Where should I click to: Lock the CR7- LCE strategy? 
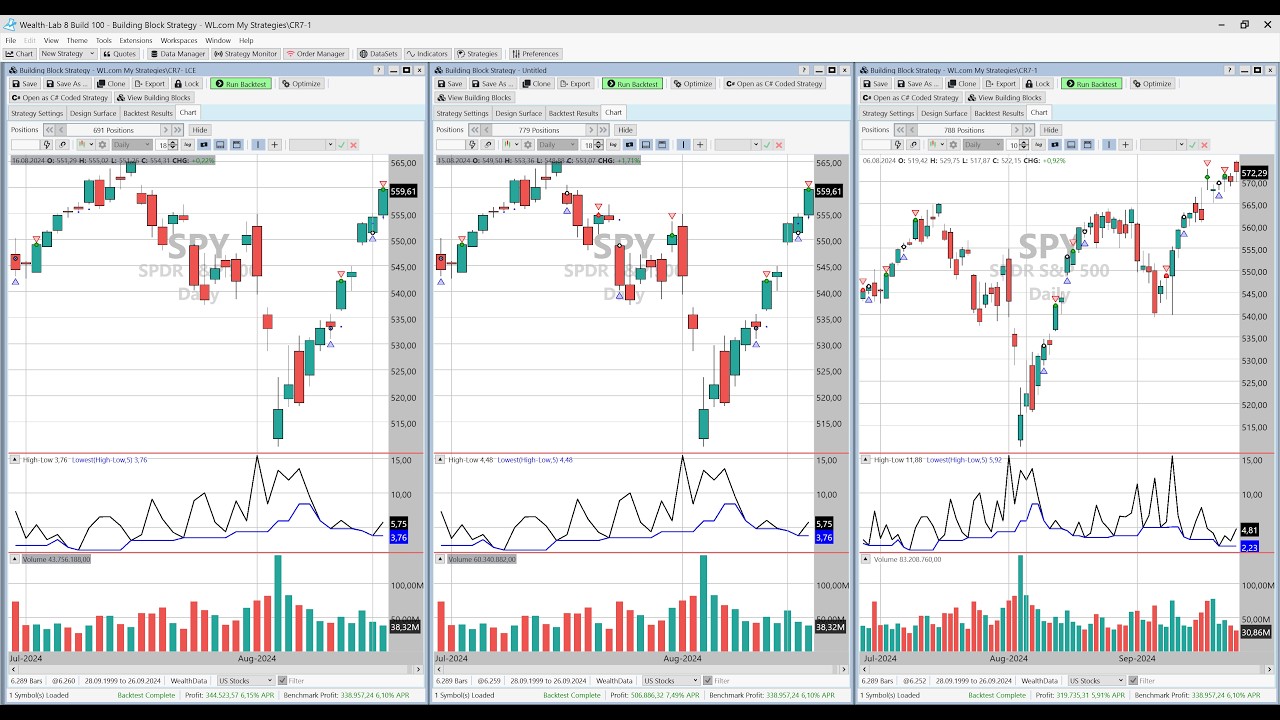click(187, 84)
